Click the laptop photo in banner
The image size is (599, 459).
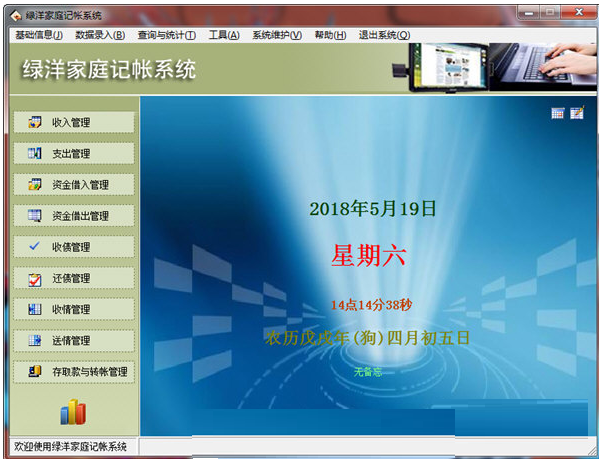[543, 66]
